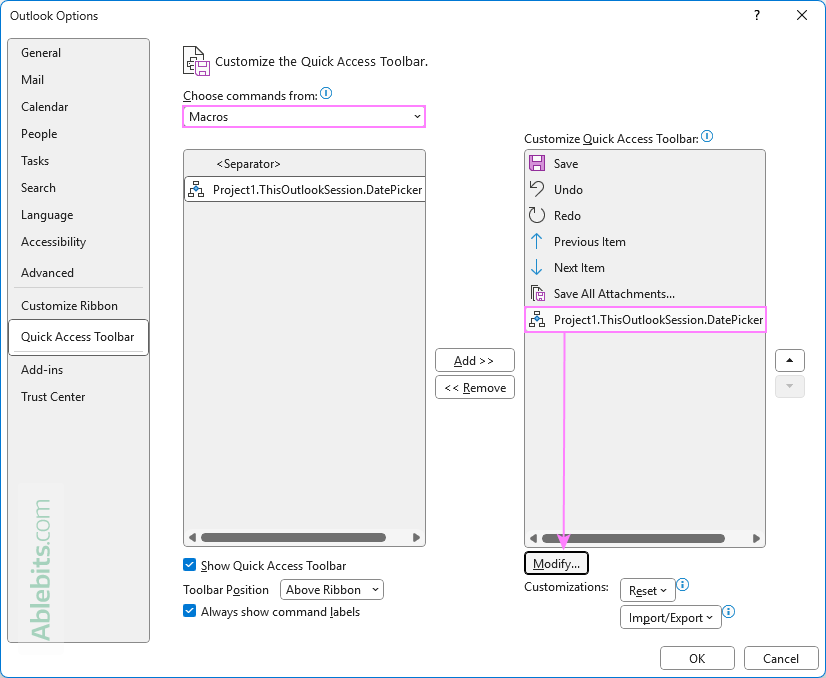Click horizontal scrollbar of toolbar list

633,538
